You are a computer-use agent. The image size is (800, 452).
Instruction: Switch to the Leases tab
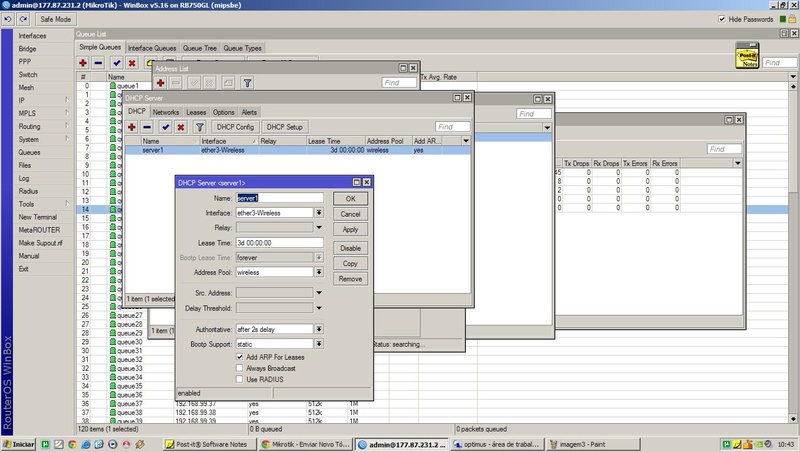(196, 113)
